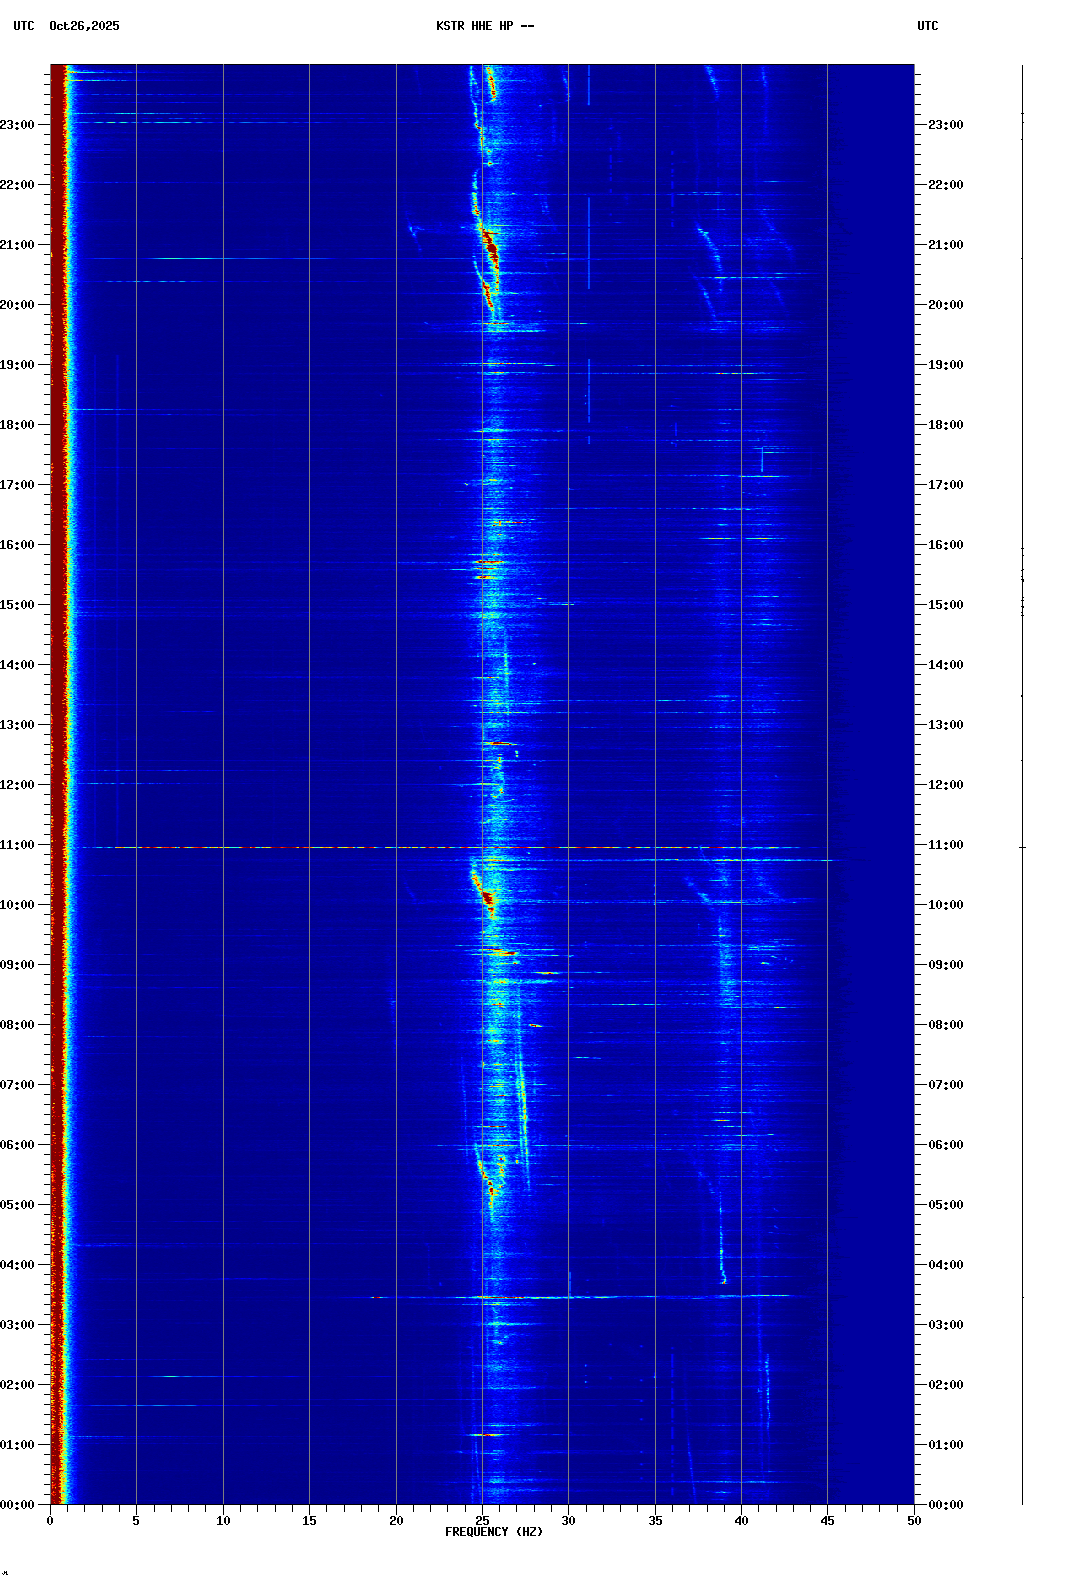This screenshot has width=1066, height=1584.
Task: Click the 40 Hz frequency tick label
Action: 741,1521
